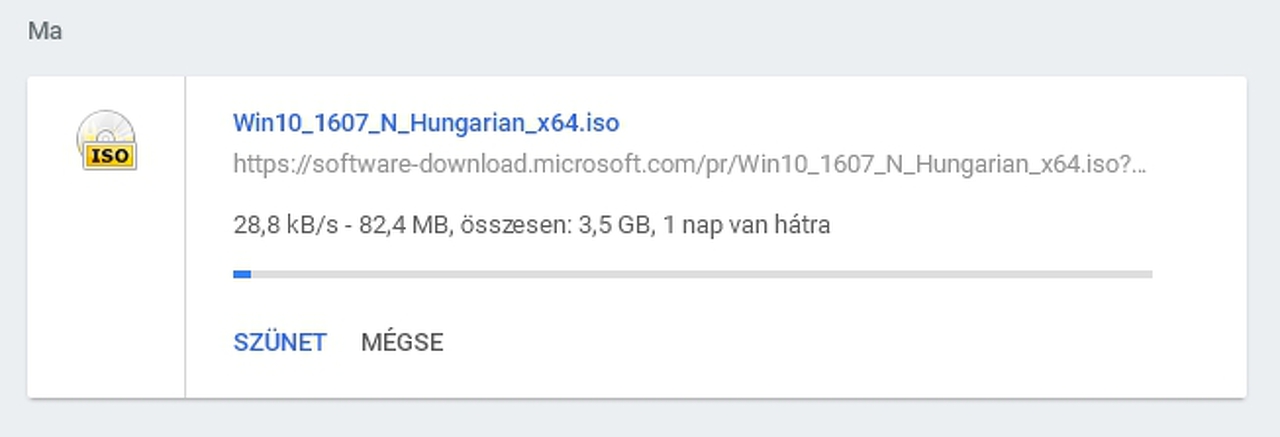Pause the download with SZÜNET
The image size is (1280, 437).
pos(279,342)
